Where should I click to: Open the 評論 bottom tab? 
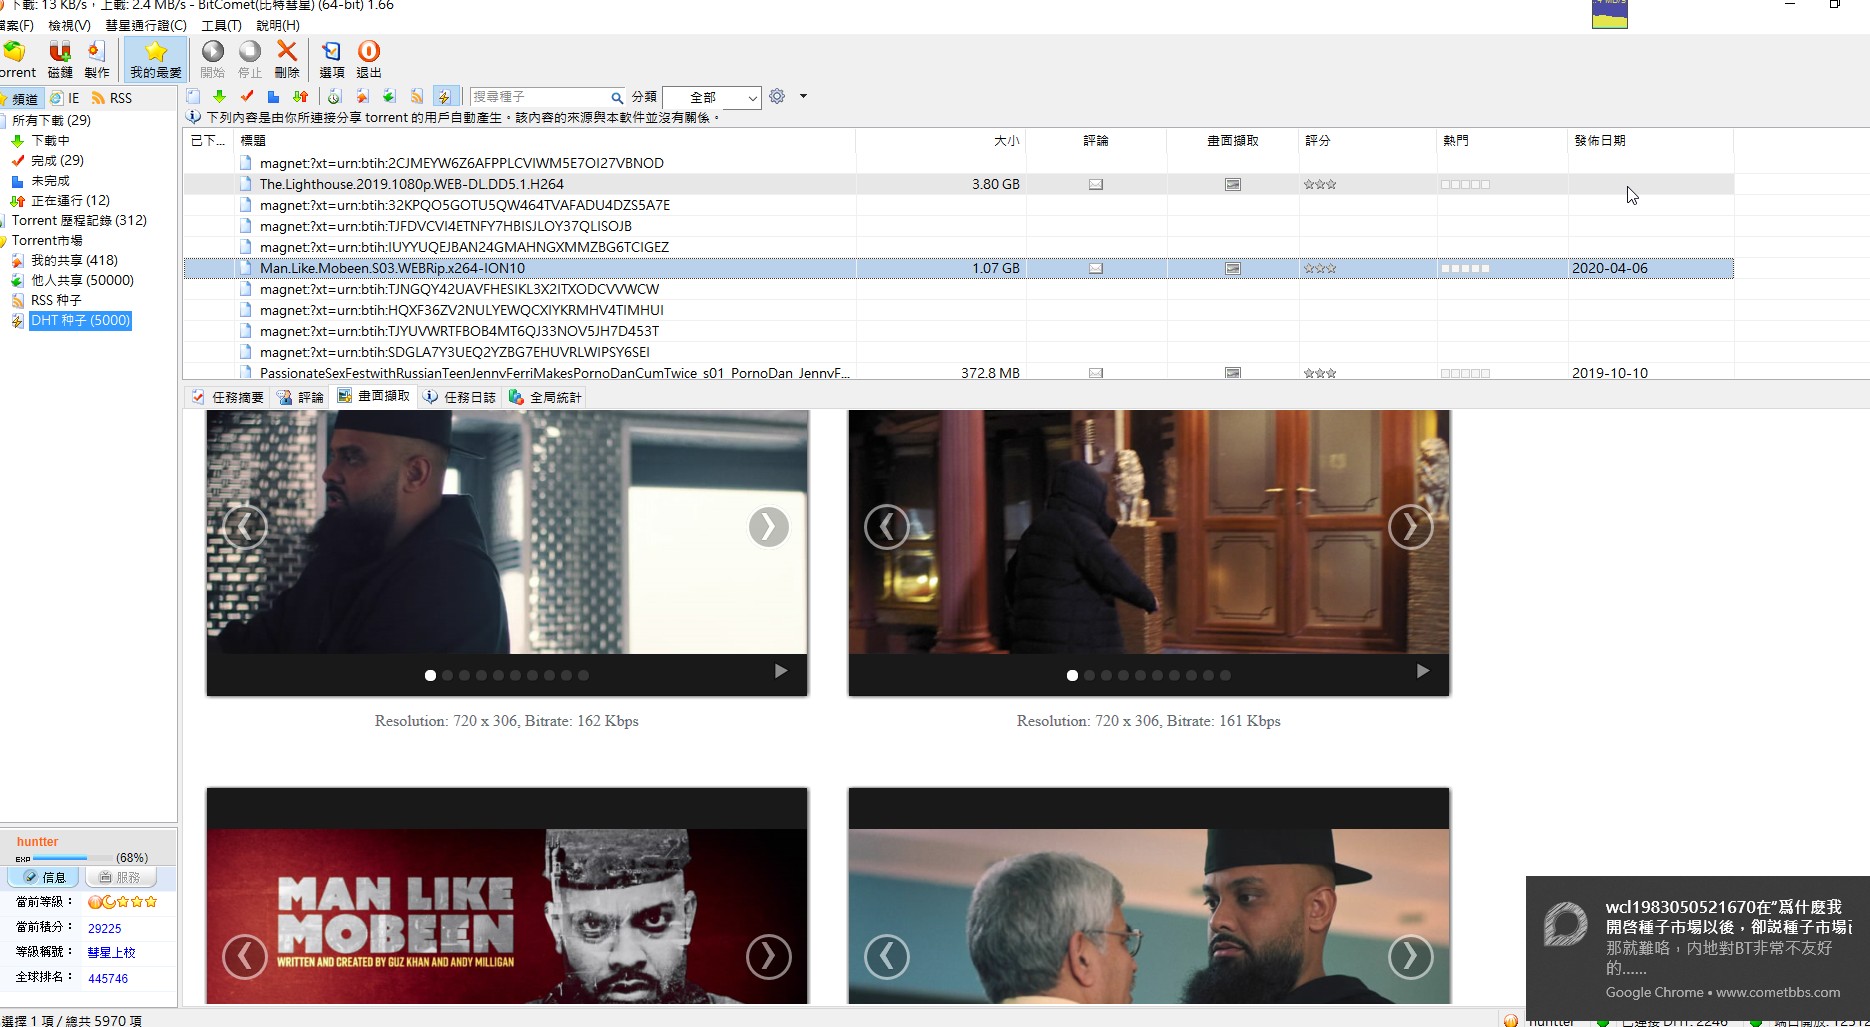(301, 397)
